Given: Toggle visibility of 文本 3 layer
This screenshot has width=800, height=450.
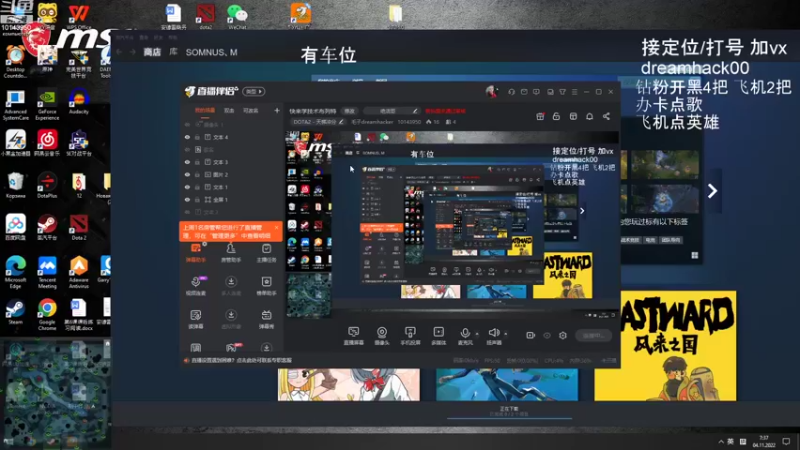Looking at the screenshot, I should click(x=187, y=162).
